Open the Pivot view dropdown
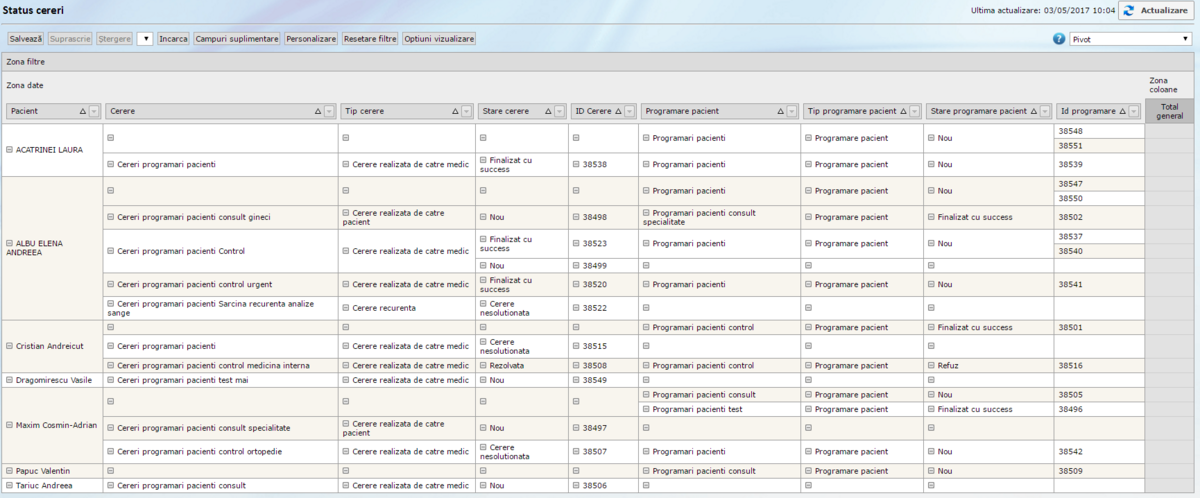This screenshot has height=498, width=1200. click(x=1129, y=39)
